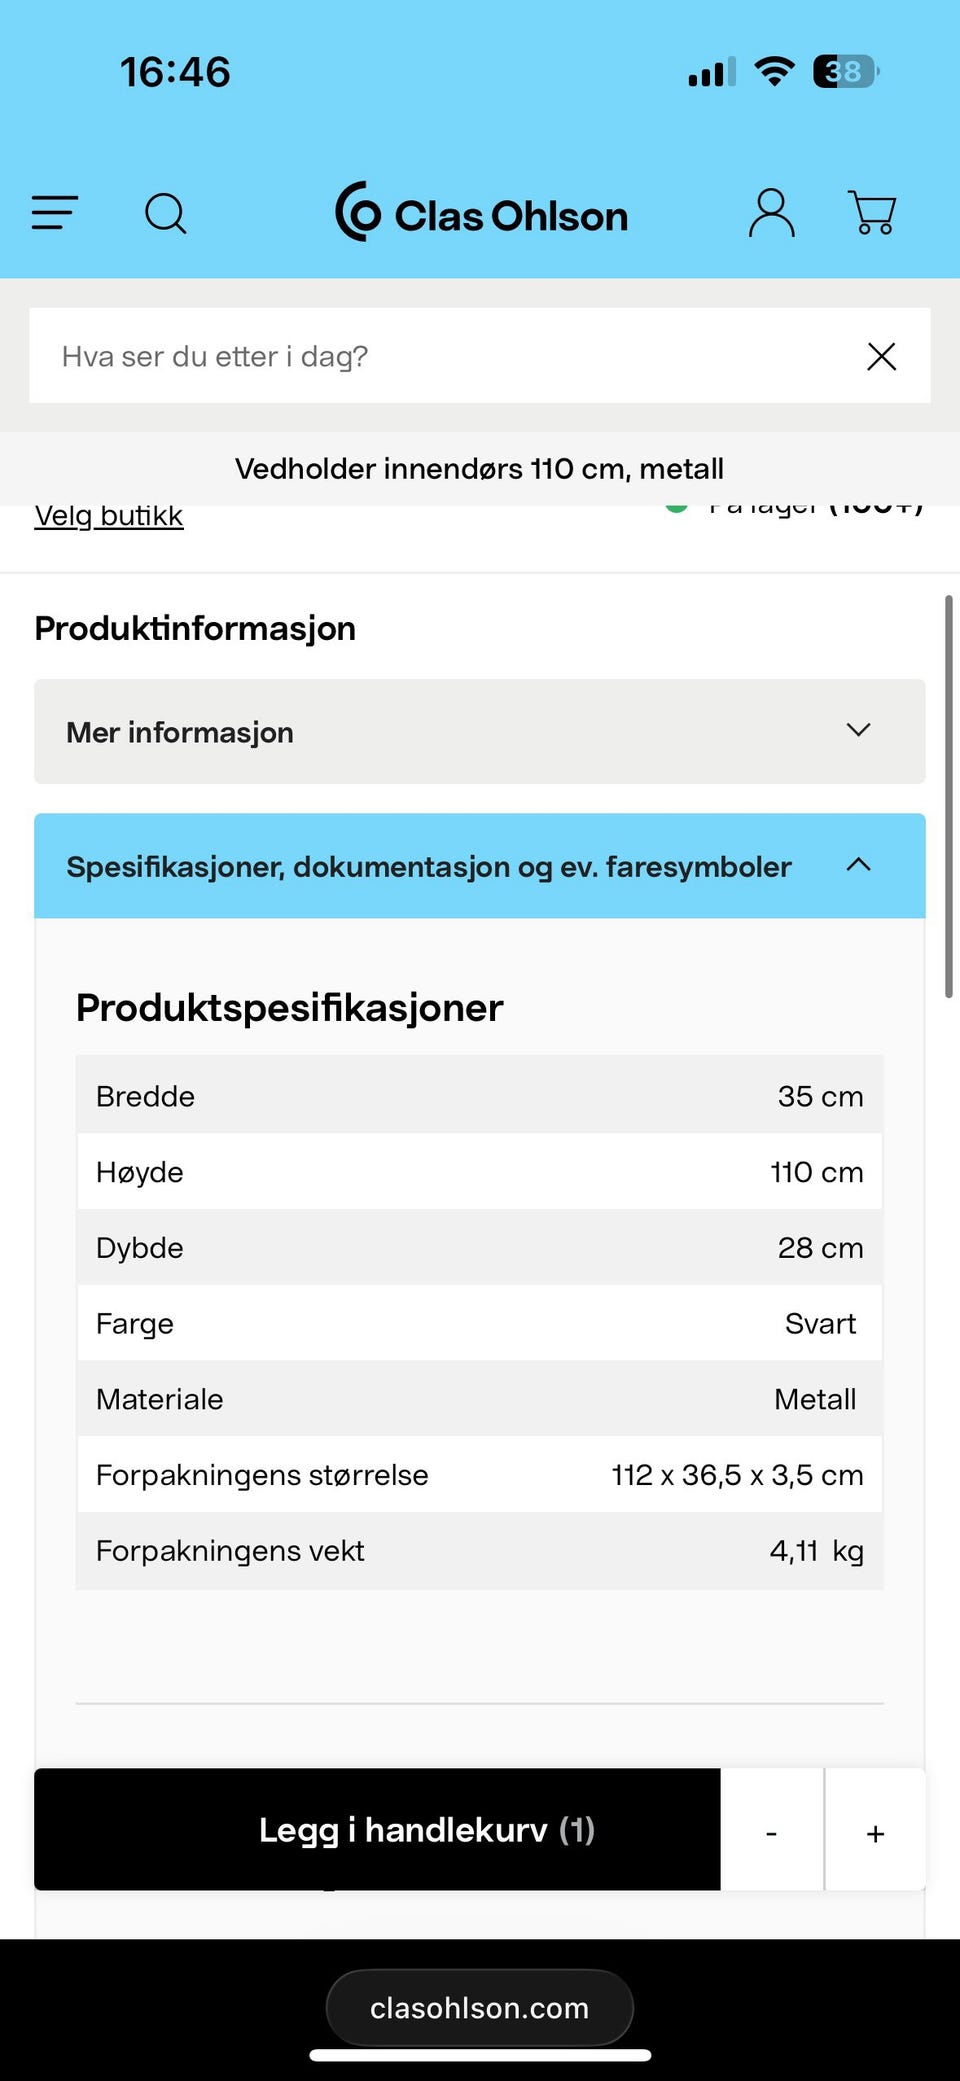This screenshot has height=2081, width=960.
Task: Open the user account icon
Action: pyautogui.click(x=771, y=213)
